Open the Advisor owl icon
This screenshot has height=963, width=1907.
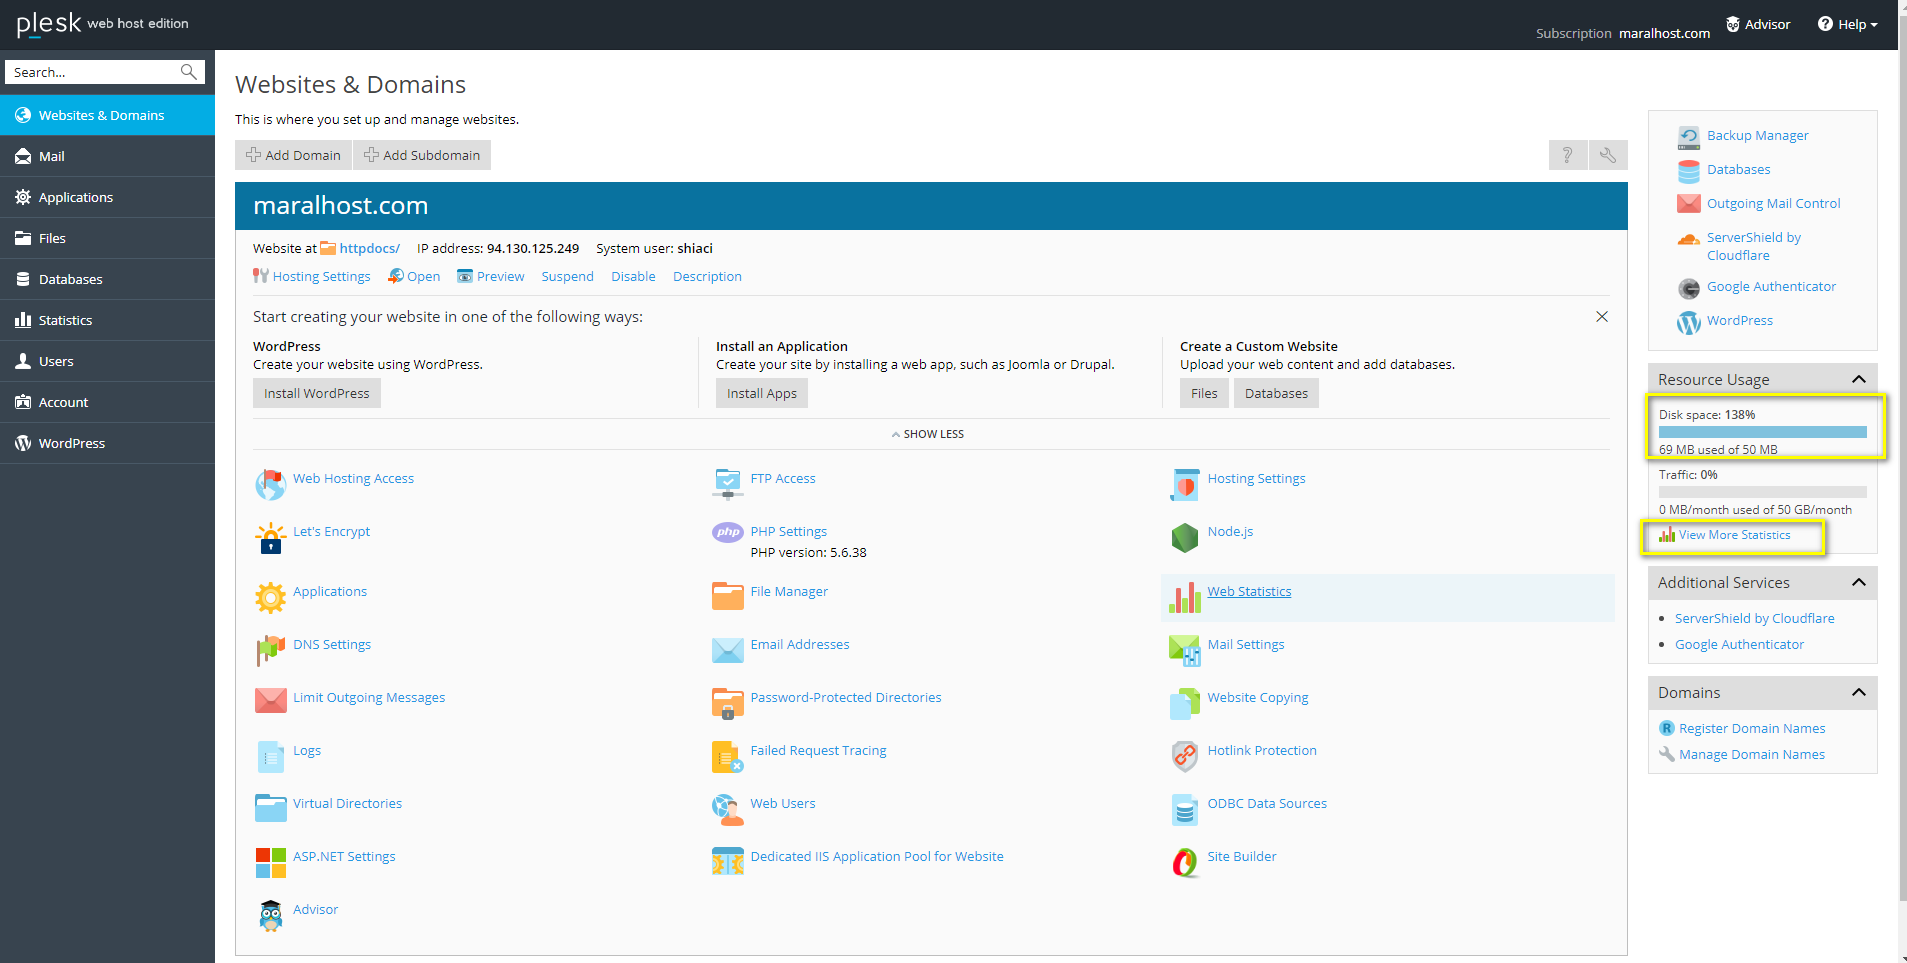click(x=270, y=916)
